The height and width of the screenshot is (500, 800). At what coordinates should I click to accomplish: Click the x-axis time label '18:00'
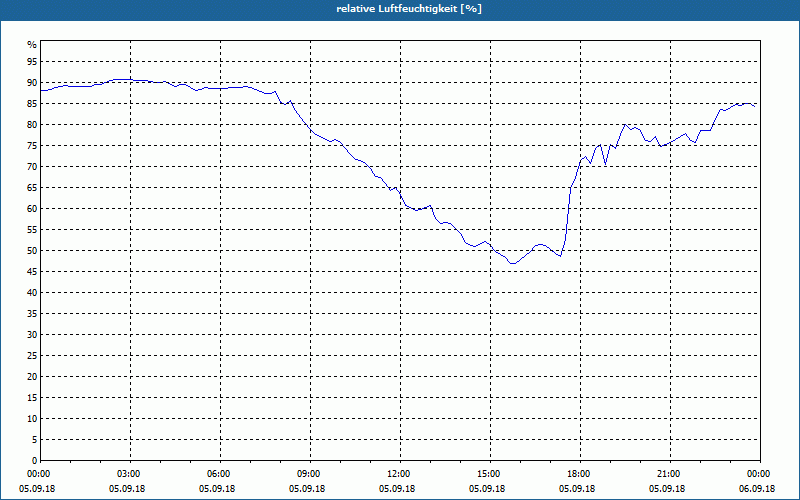point(580,474)
